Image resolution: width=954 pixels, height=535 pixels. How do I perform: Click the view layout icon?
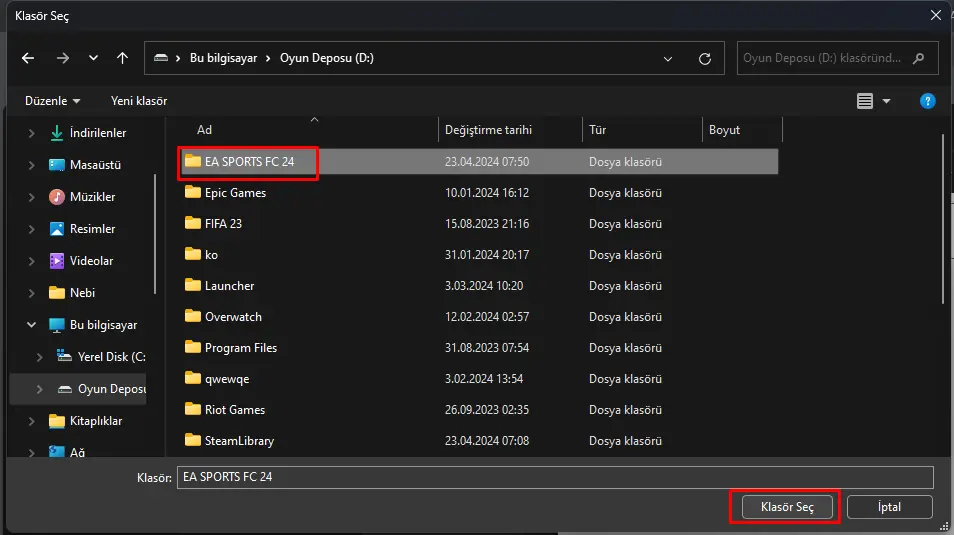point(865,101)
